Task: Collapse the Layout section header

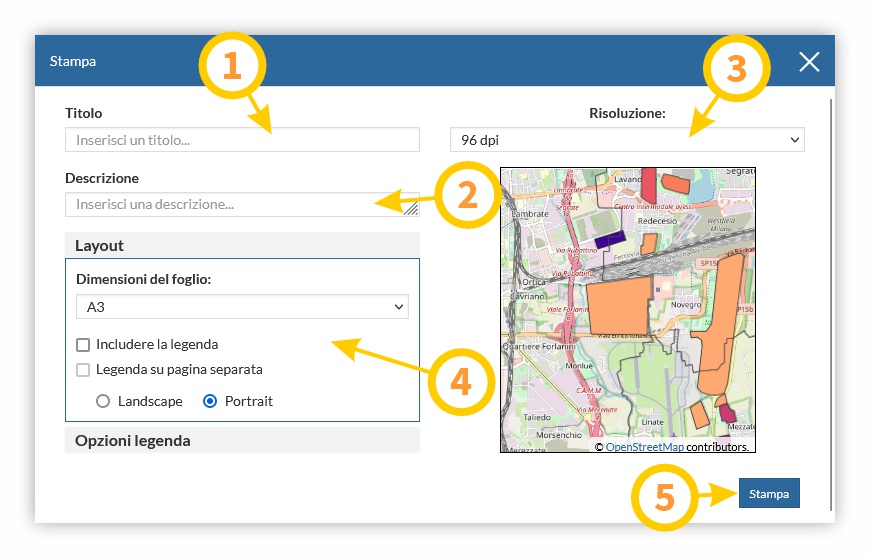Action: [x=242, y=245]
